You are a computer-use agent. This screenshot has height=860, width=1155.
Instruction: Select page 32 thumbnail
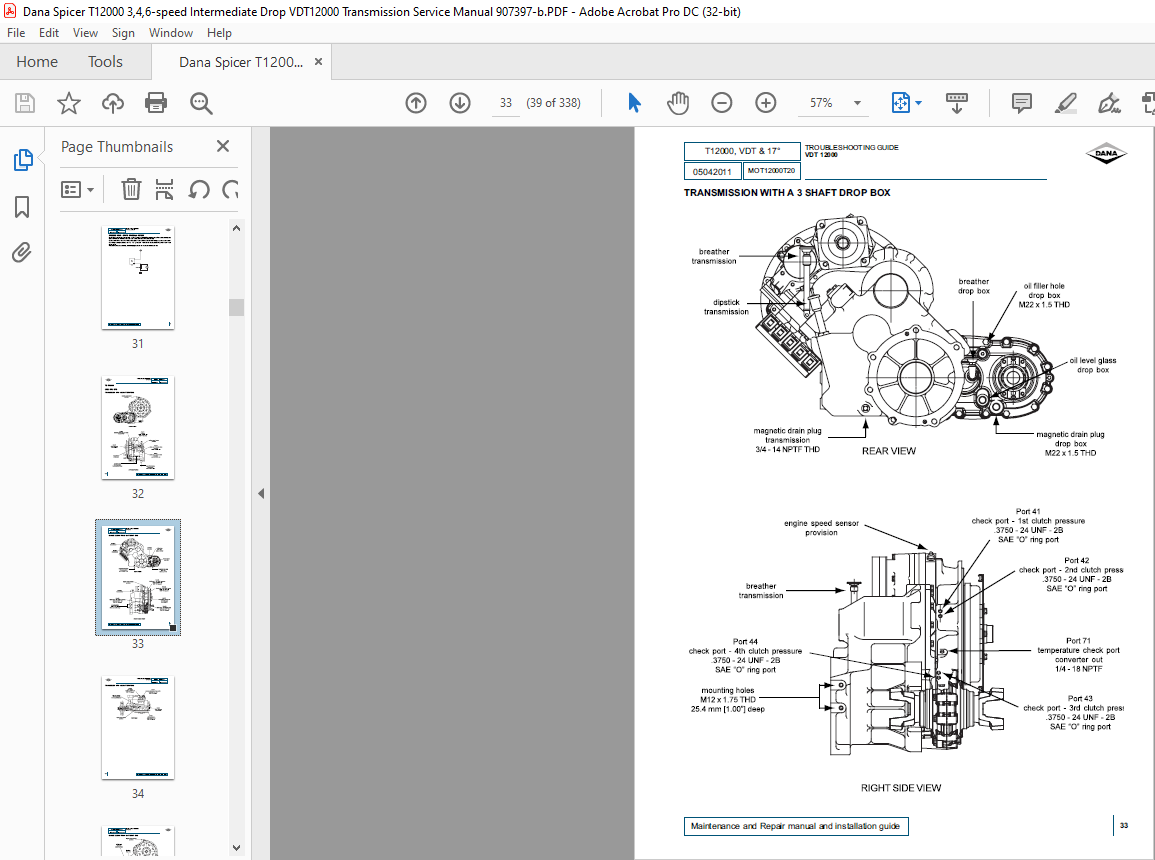(x=138, y=428)
